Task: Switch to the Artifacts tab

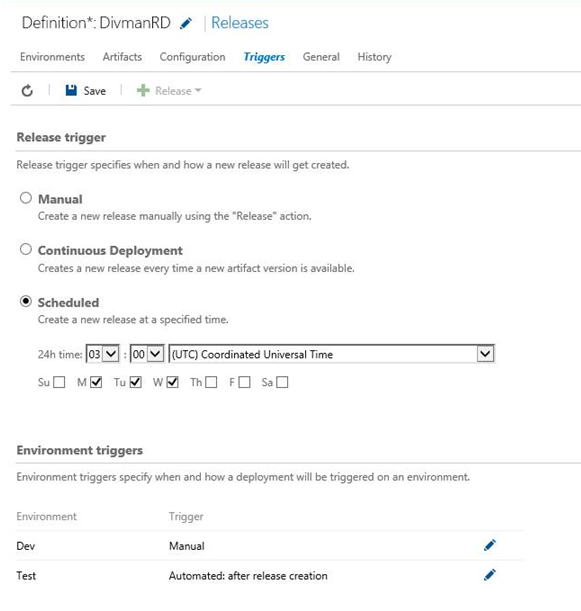Action: coord(122,57)
